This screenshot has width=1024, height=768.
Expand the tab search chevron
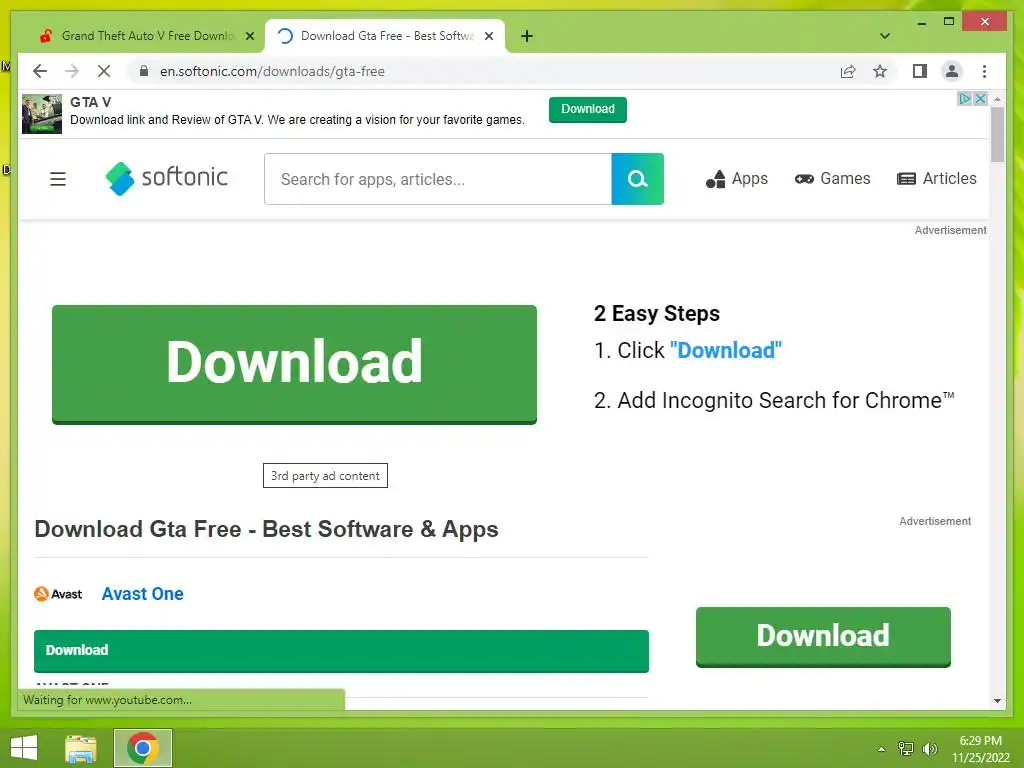pos(885,36)
